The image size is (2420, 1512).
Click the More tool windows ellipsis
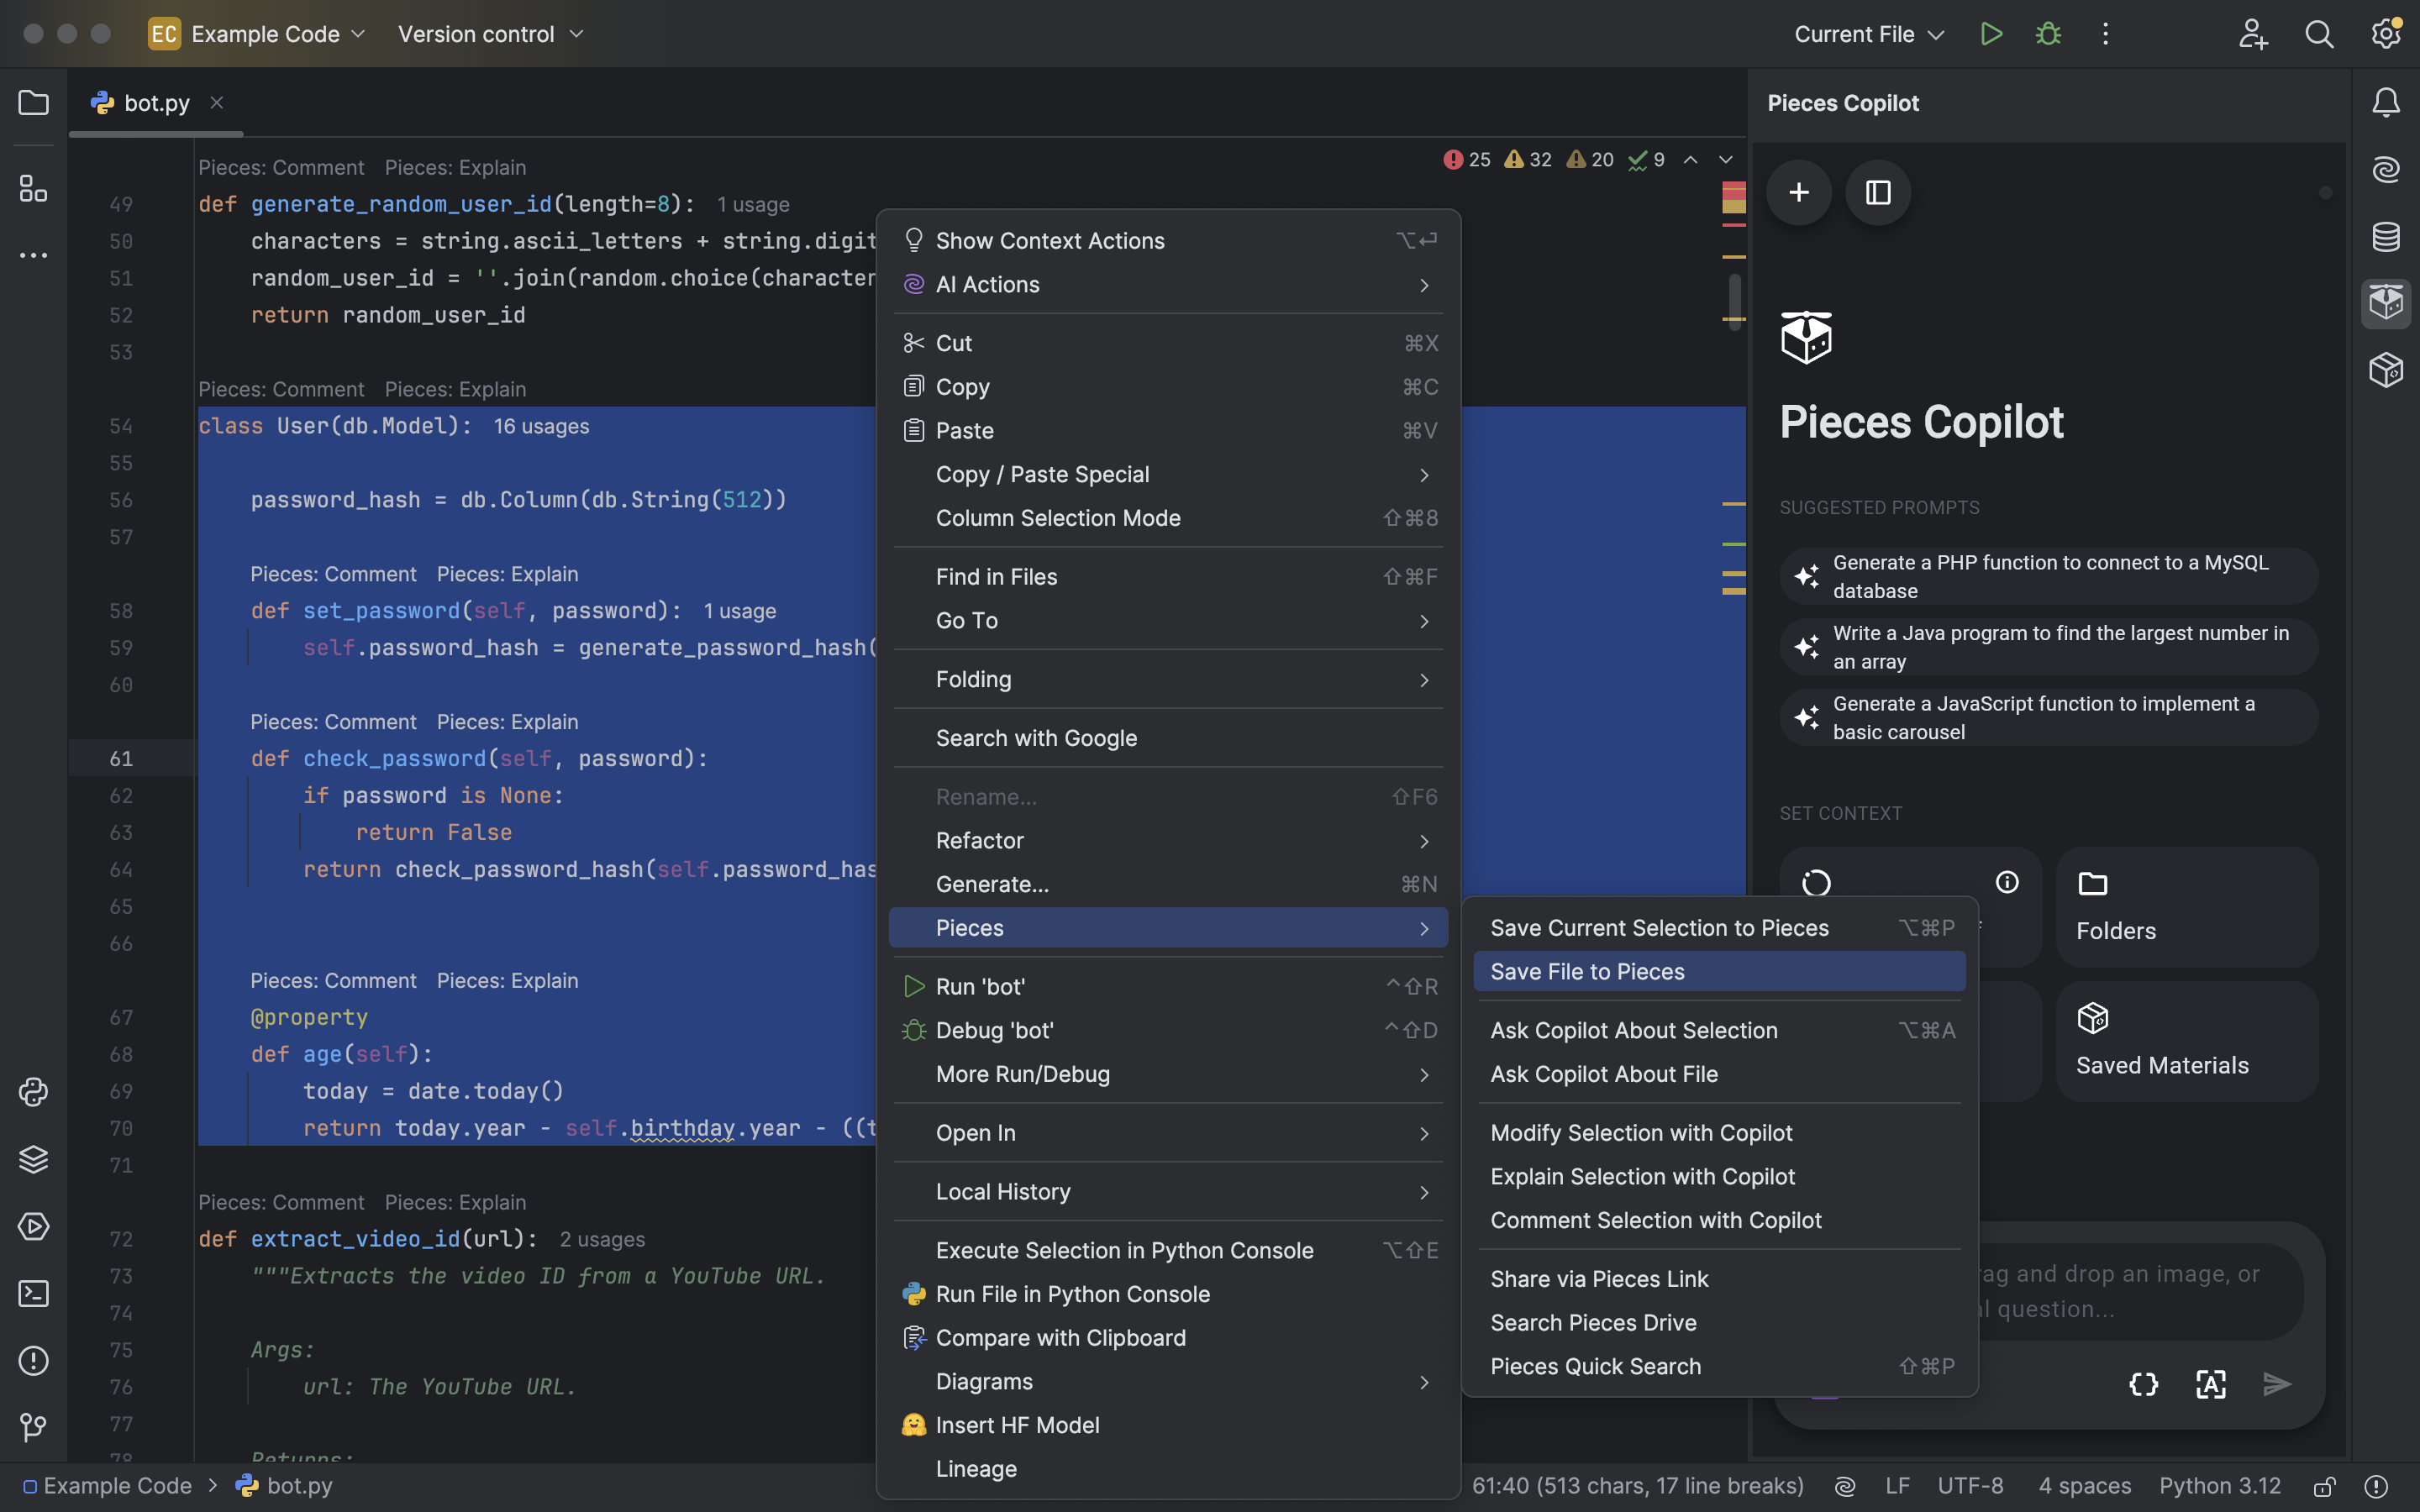point(33,256)
